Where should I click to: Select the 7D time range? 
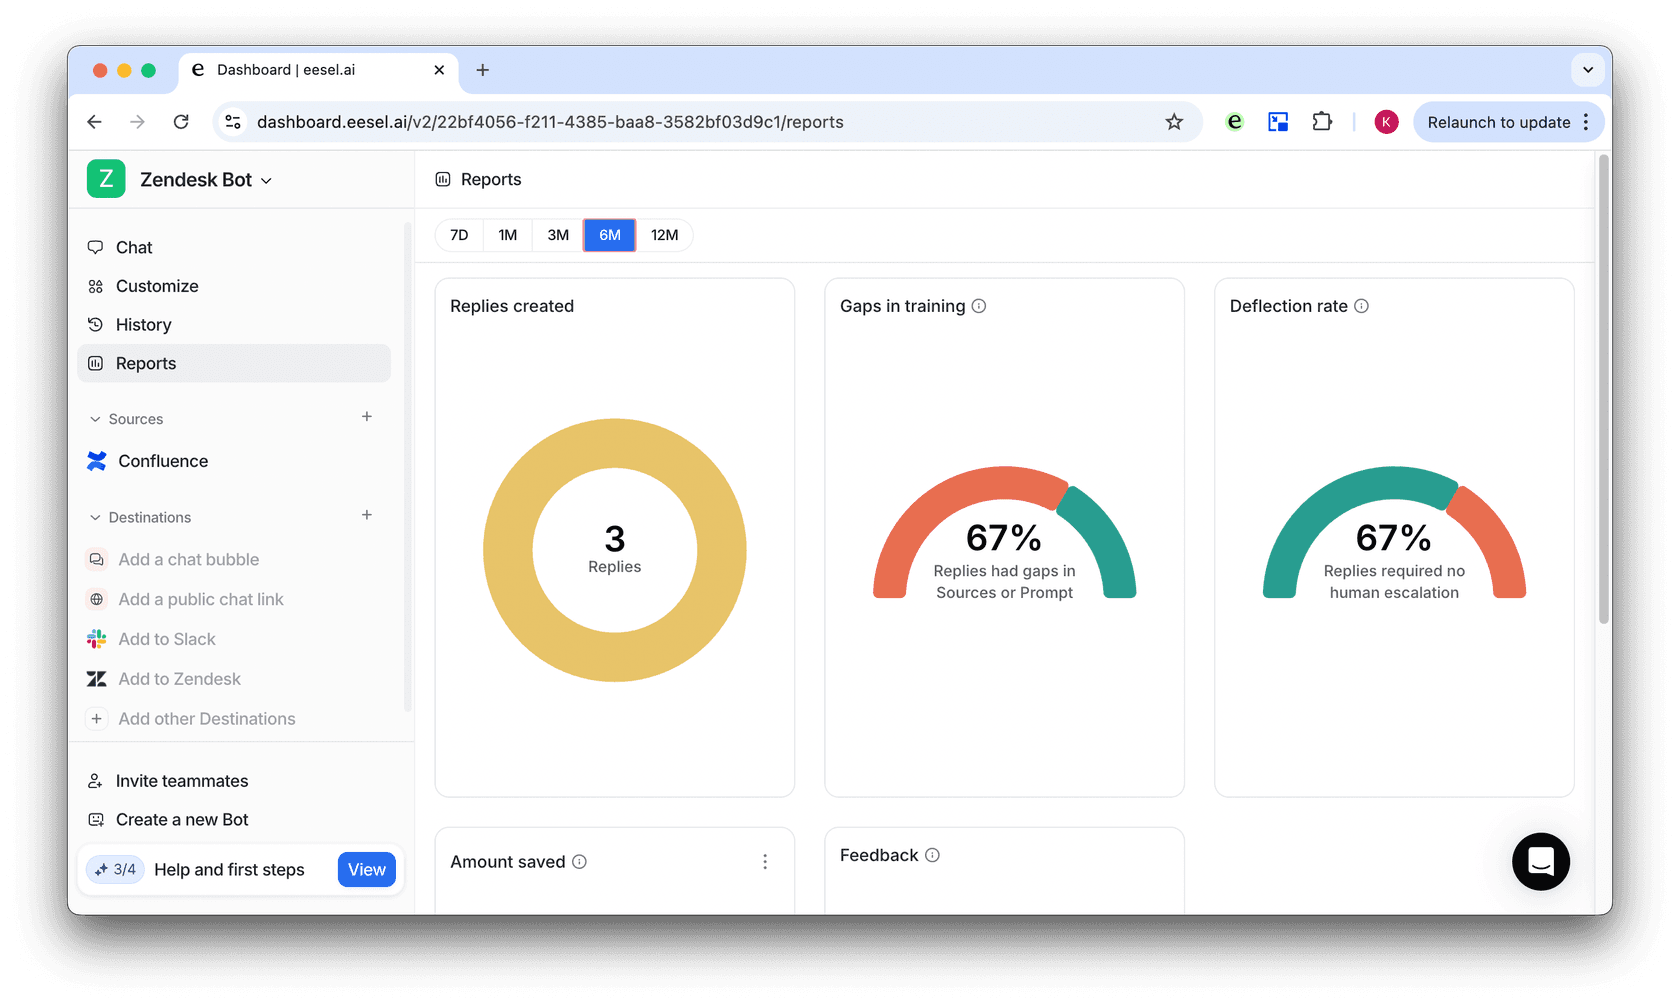tap(459, 235)
